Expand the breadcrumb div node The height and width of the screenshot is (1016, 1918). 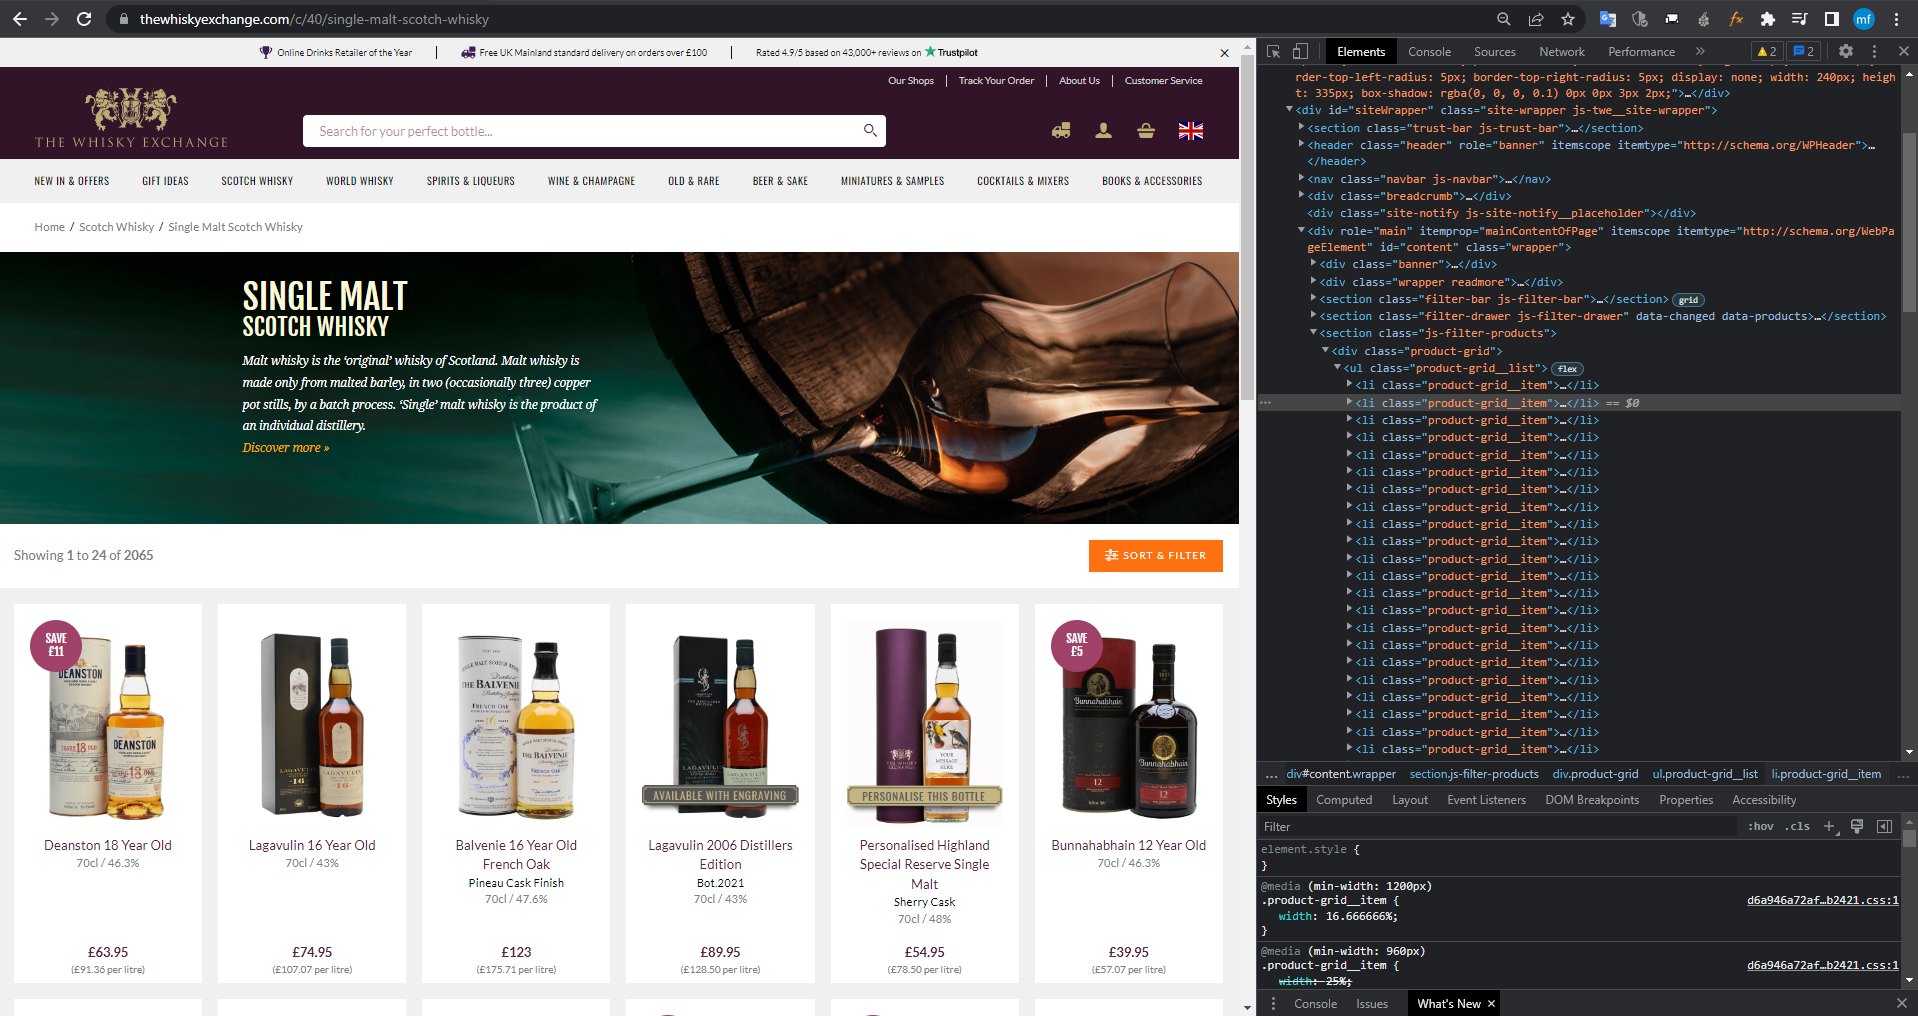point(1301,196)
